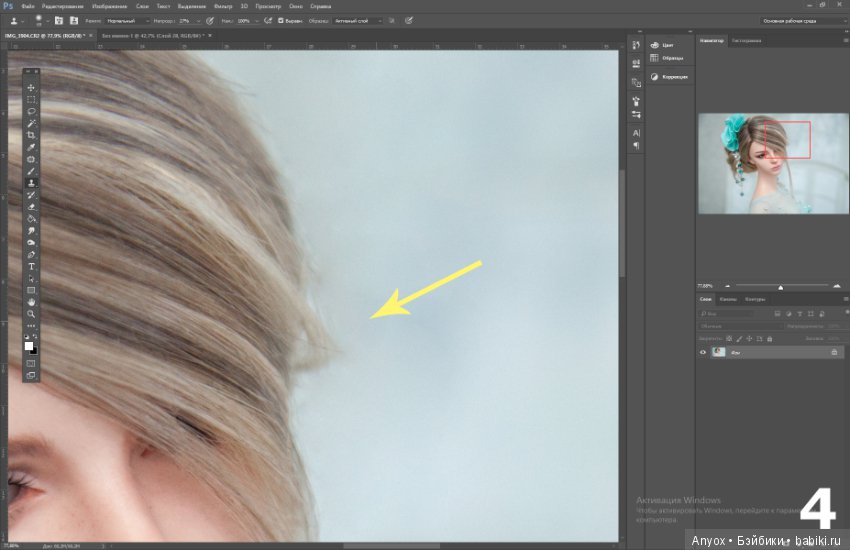The width and height of the screenshot is (850, 550).
Task: Select the Pen tool
Action: coord(31,255)
